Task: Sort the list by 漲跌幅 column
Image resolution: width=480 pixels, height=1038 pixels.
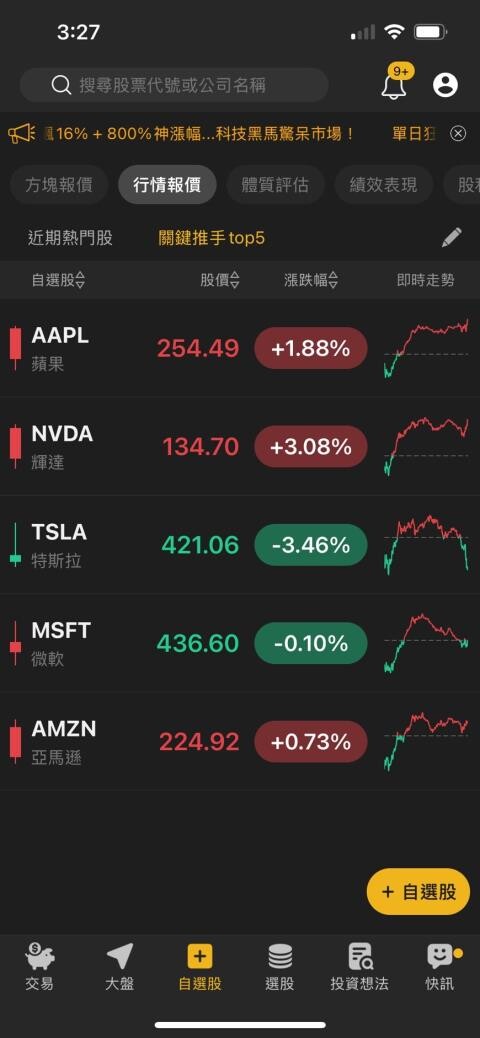Action: [x=311, y=280]
